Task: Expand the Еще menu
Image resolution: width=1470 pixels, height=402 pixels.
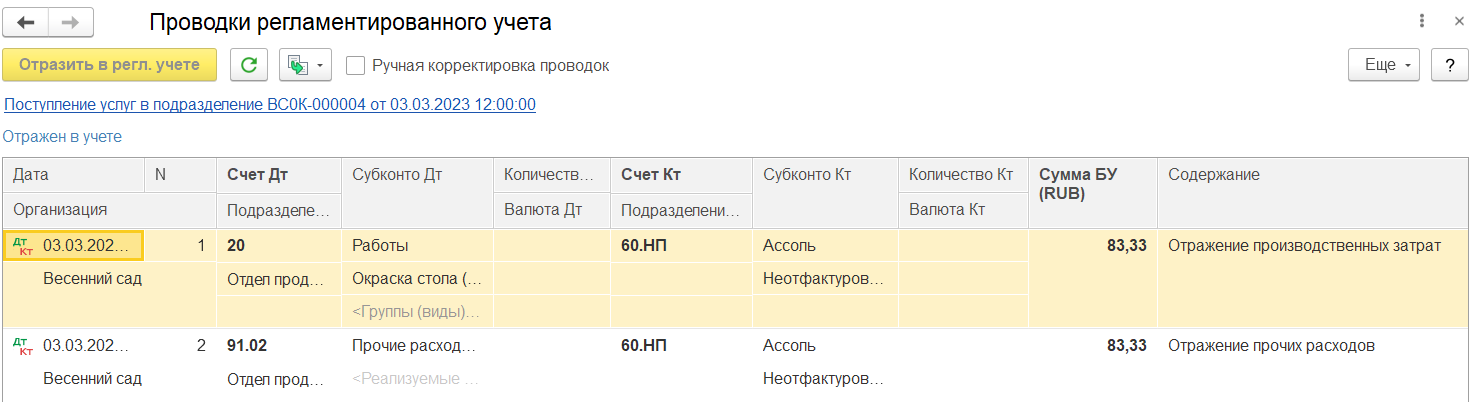Action: [x=1386, y=65]
